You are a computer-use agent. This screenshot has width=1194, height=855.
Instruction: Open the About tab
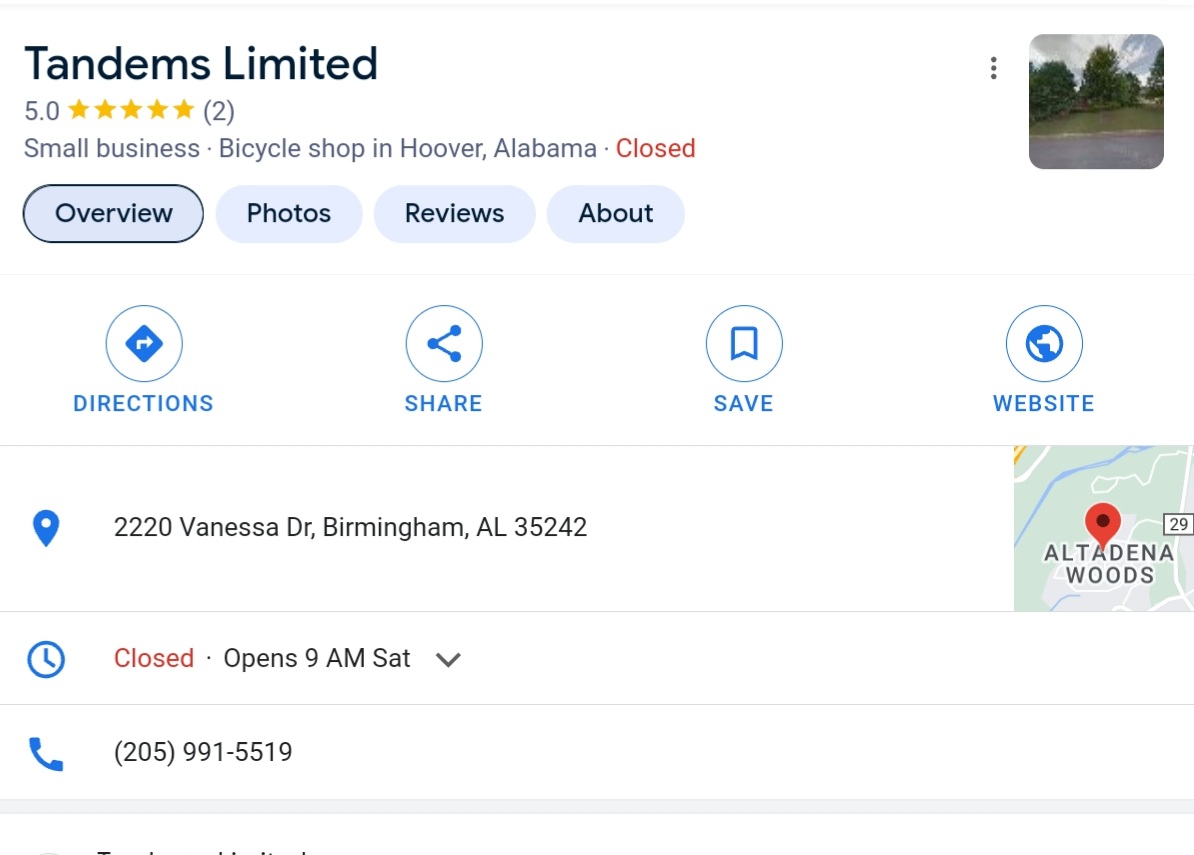click(x=615, y=213)
